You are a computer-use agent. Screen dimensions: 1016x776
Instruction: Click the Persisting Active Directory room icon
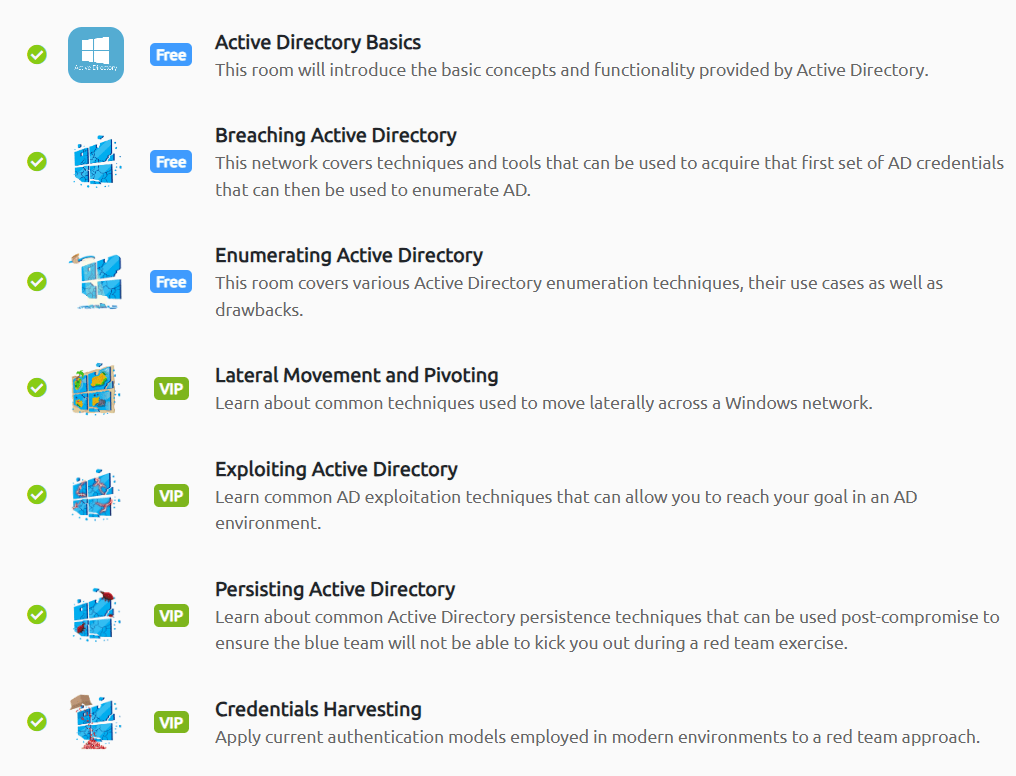(x=97, y=616)
